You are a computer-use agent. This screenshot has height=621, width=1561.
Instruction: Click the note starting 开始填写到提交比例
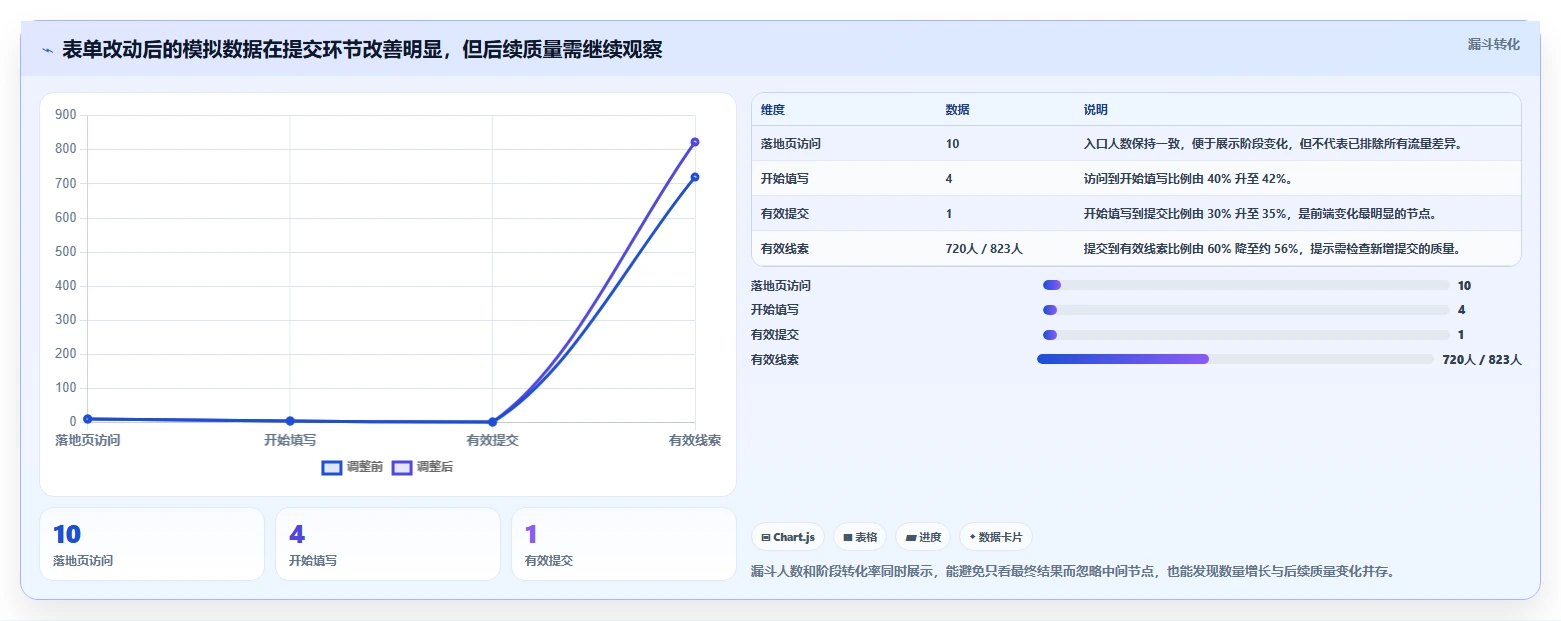click(x=1260, y=214)
